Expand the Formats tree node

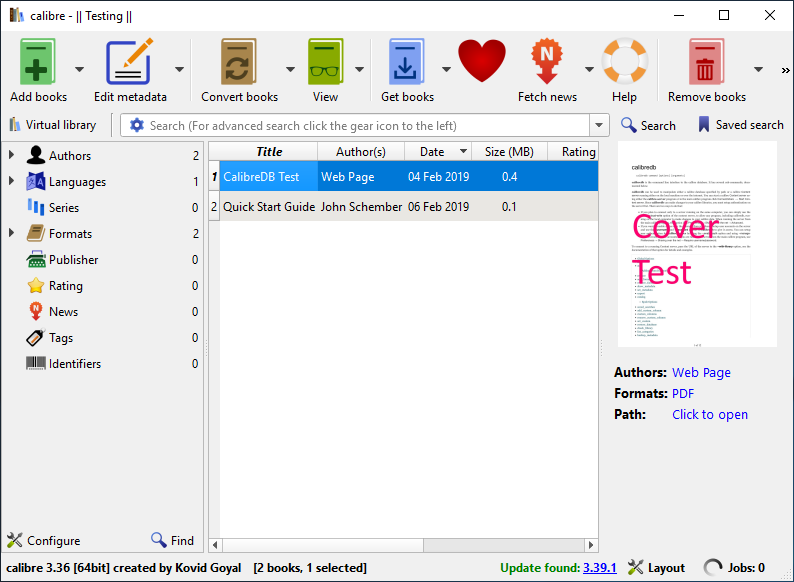12,233
